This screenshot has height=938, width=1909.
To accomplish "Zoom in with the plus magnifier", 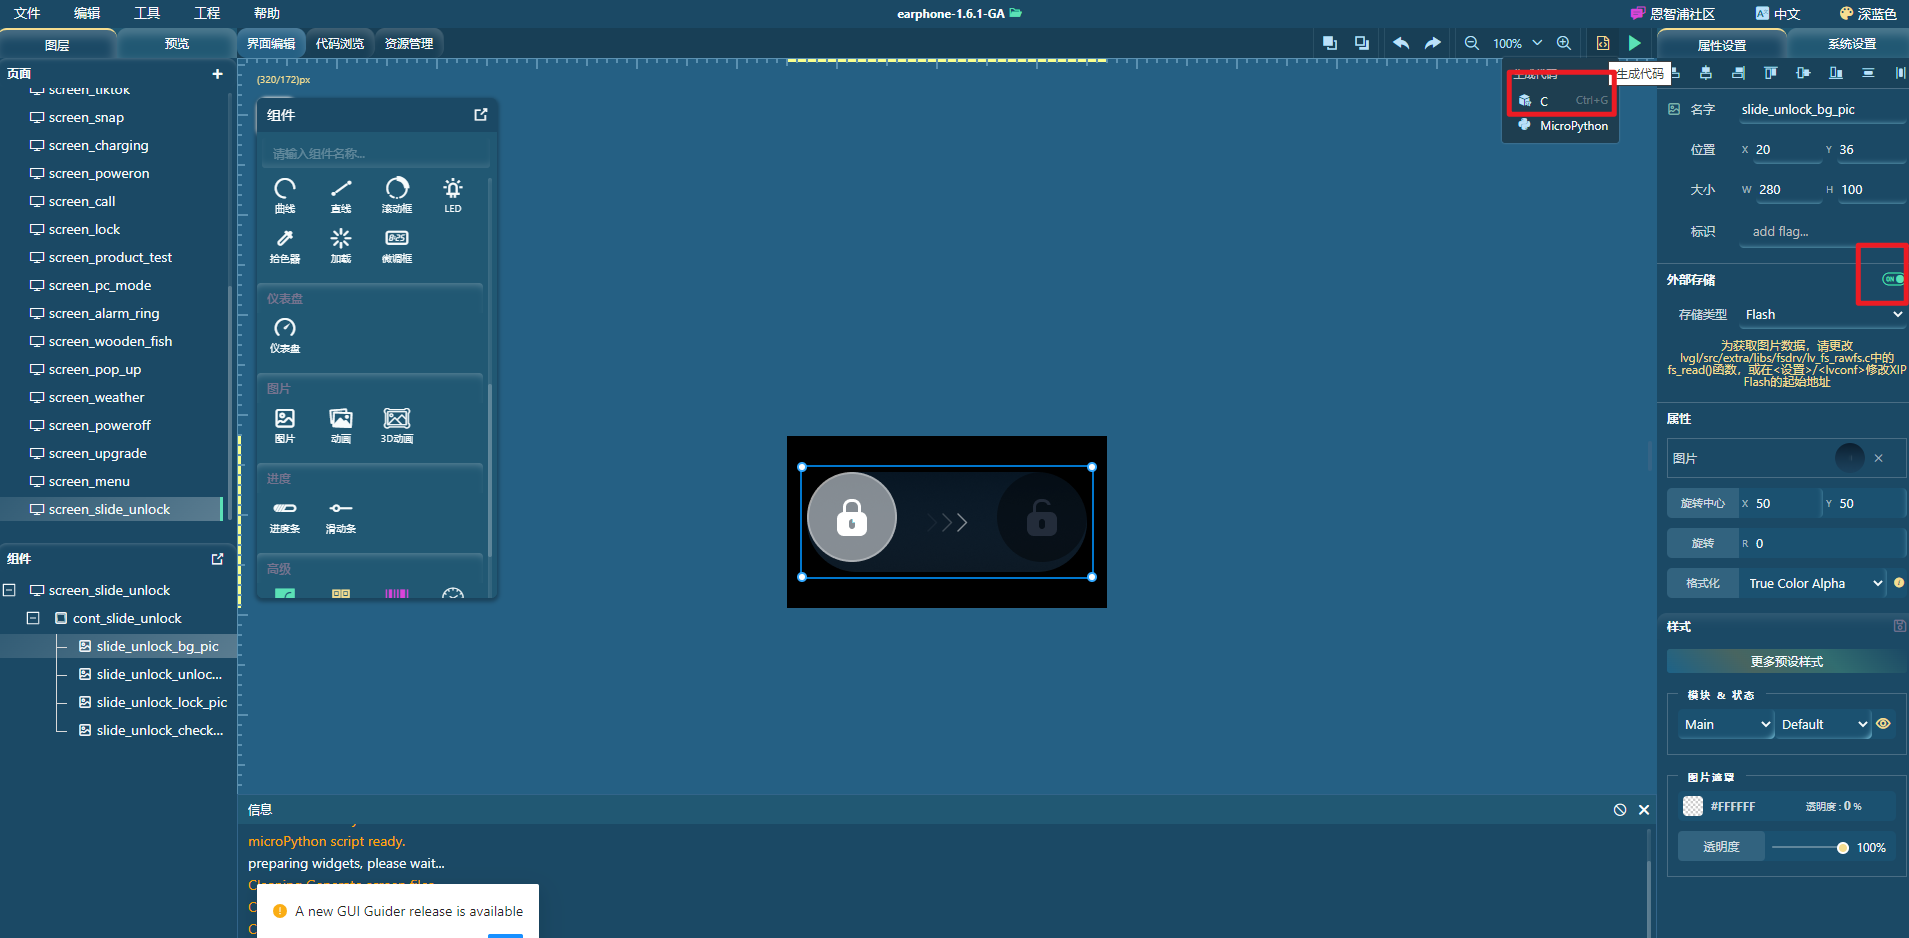I will (x=1564, y=43).
